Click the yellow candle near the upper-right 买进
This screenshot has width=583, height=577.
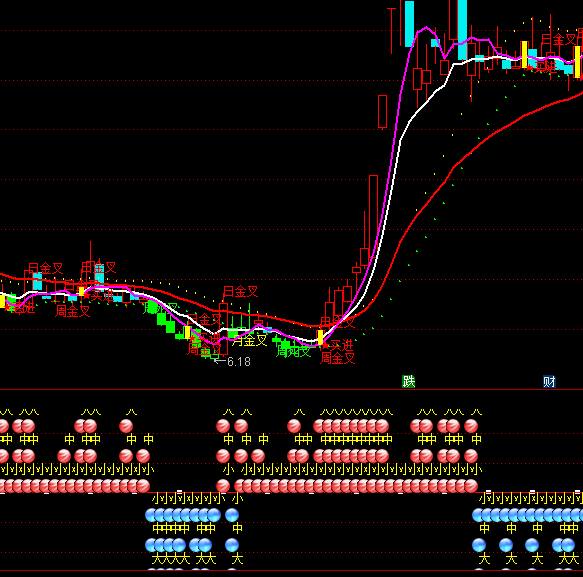click(x=524, y=55)
